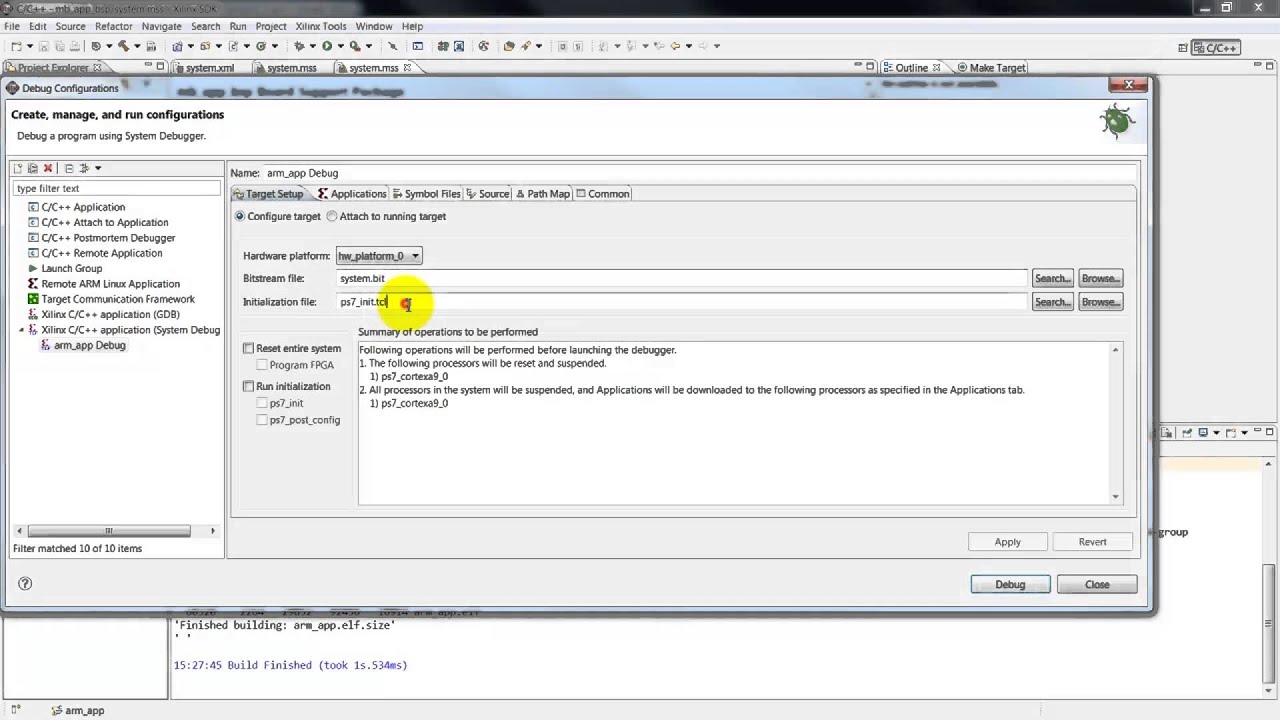Viewport: 1280px width, 720px height.
Task: Open Hardware platform hw_platform_0 dropdown
Action: click(x=379, y=256)
